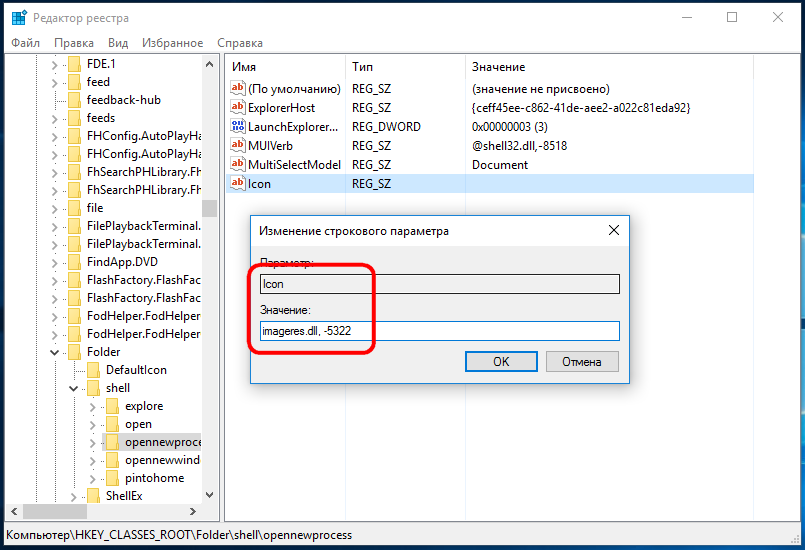Click the feed folder icon

(x=74, y=82)
